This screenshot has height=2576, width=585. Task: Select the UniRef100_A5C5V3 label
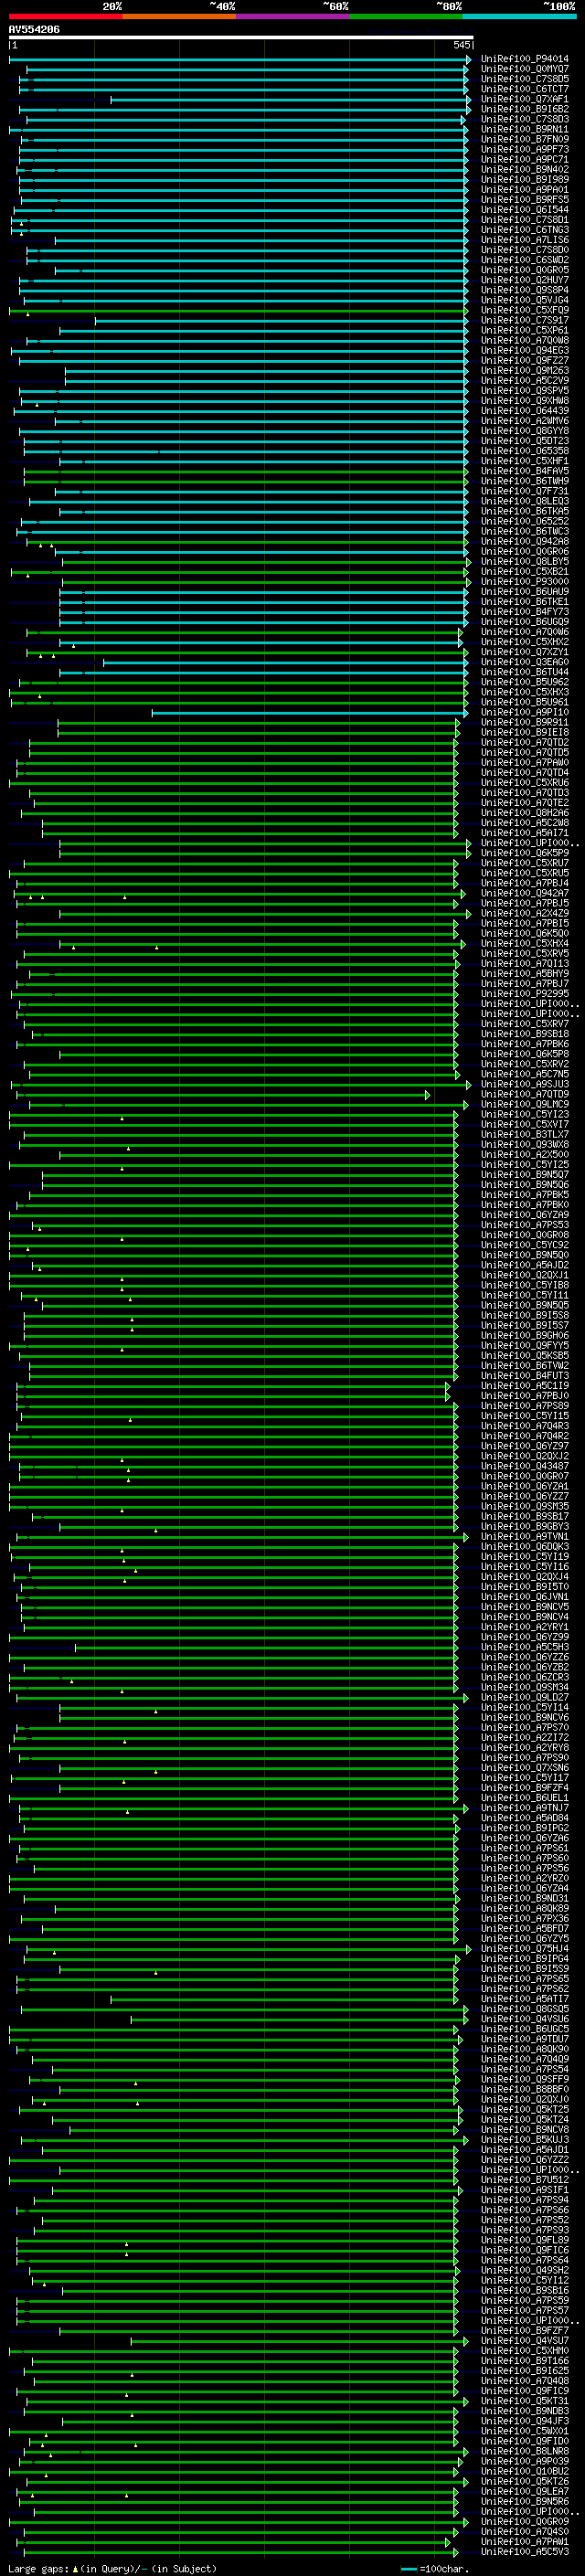[525, 2551]
